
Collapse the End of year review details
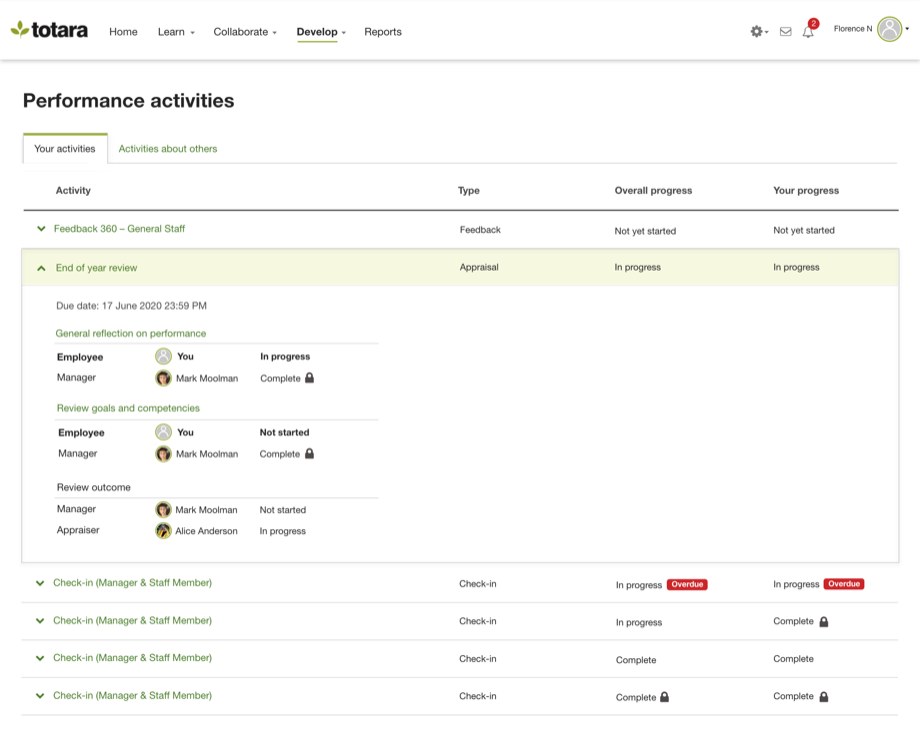pos(40,268)
